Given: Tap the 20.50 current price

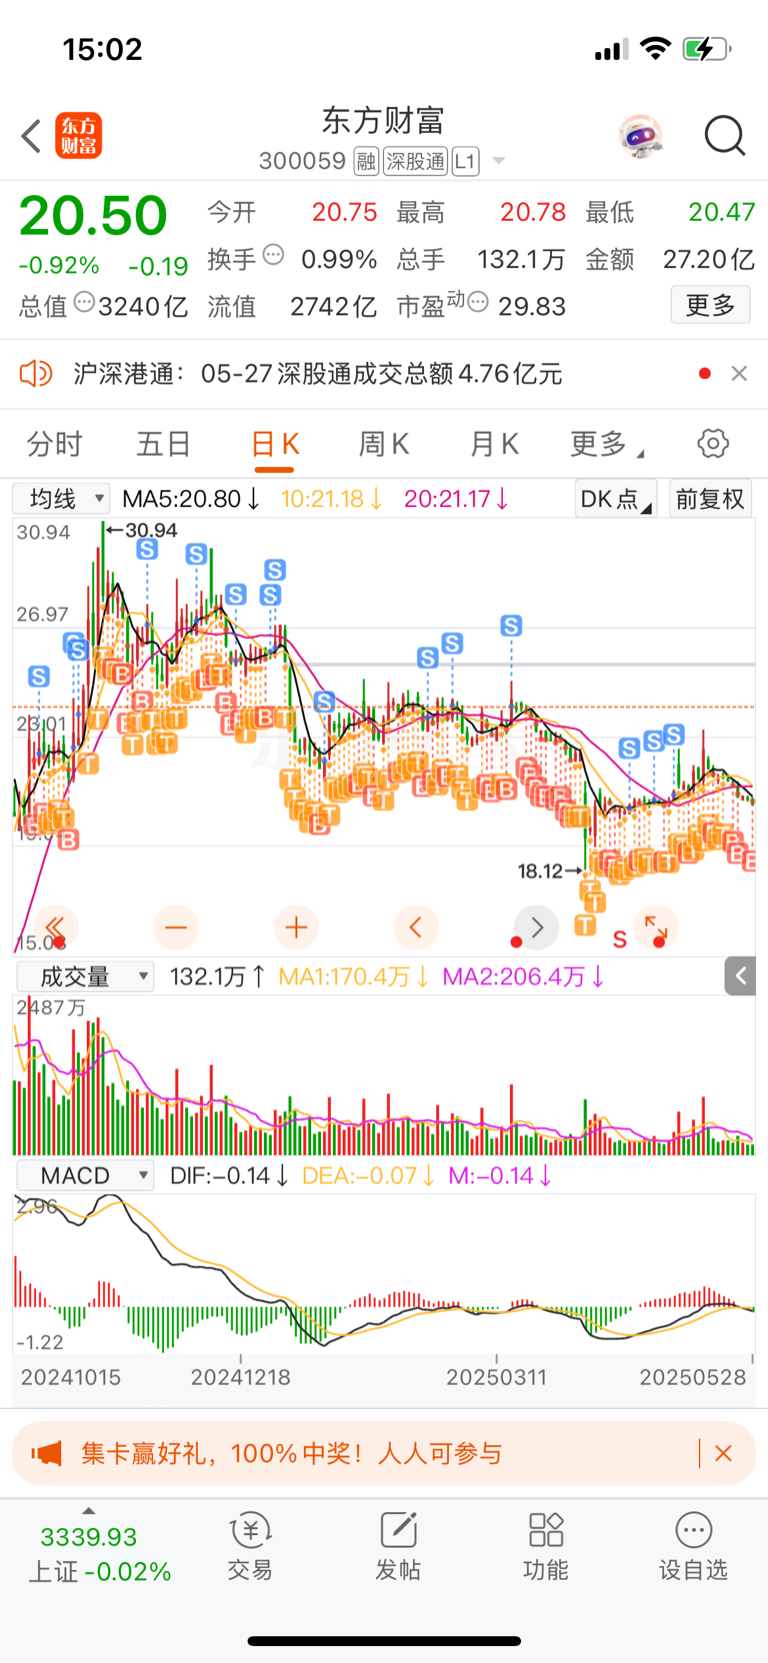Looking at the screenshot, I should pyautogui.click(x=93, y=215).
